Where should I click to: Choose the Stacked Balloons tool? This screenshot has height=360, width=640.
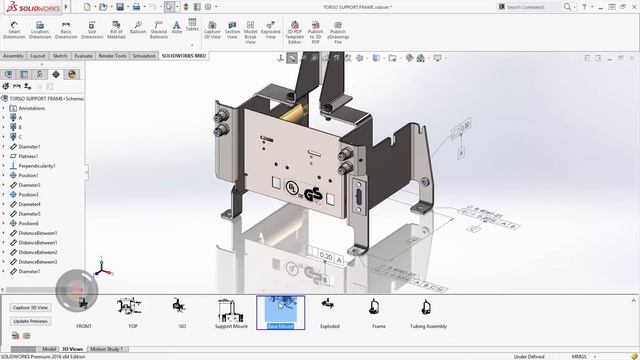(159, 31)
